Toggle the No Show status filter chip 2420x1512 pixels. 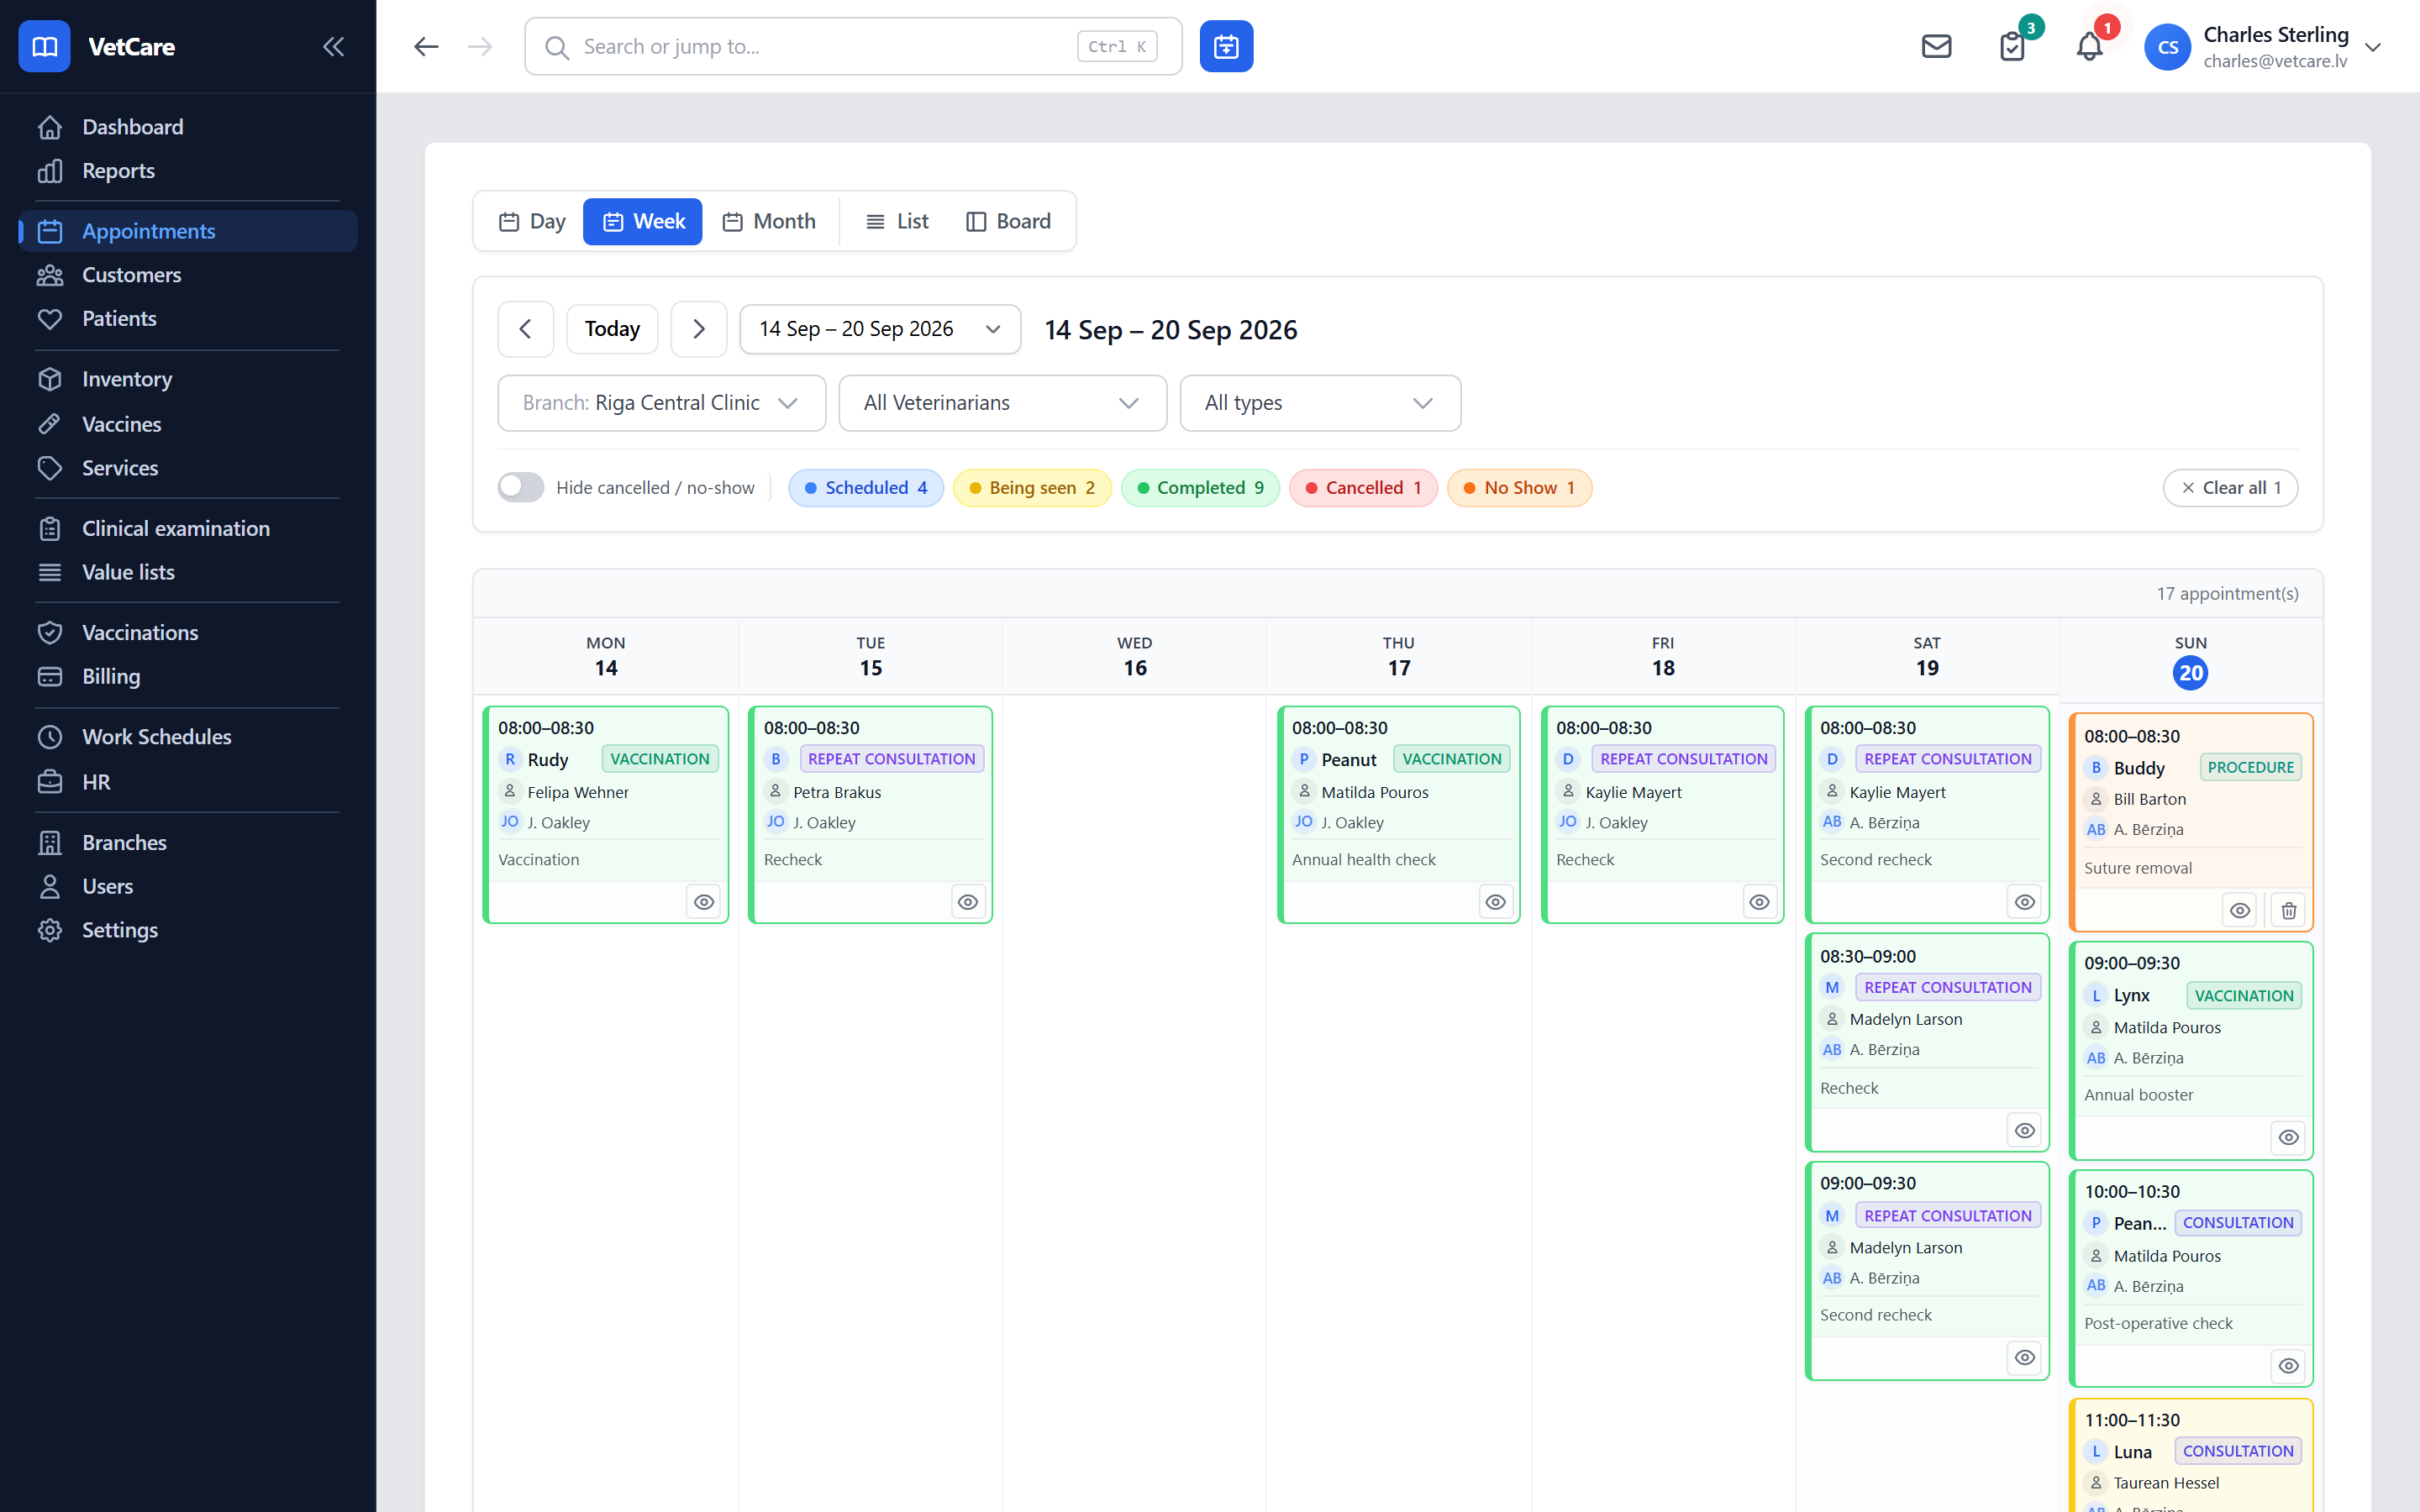point(1519,488)
